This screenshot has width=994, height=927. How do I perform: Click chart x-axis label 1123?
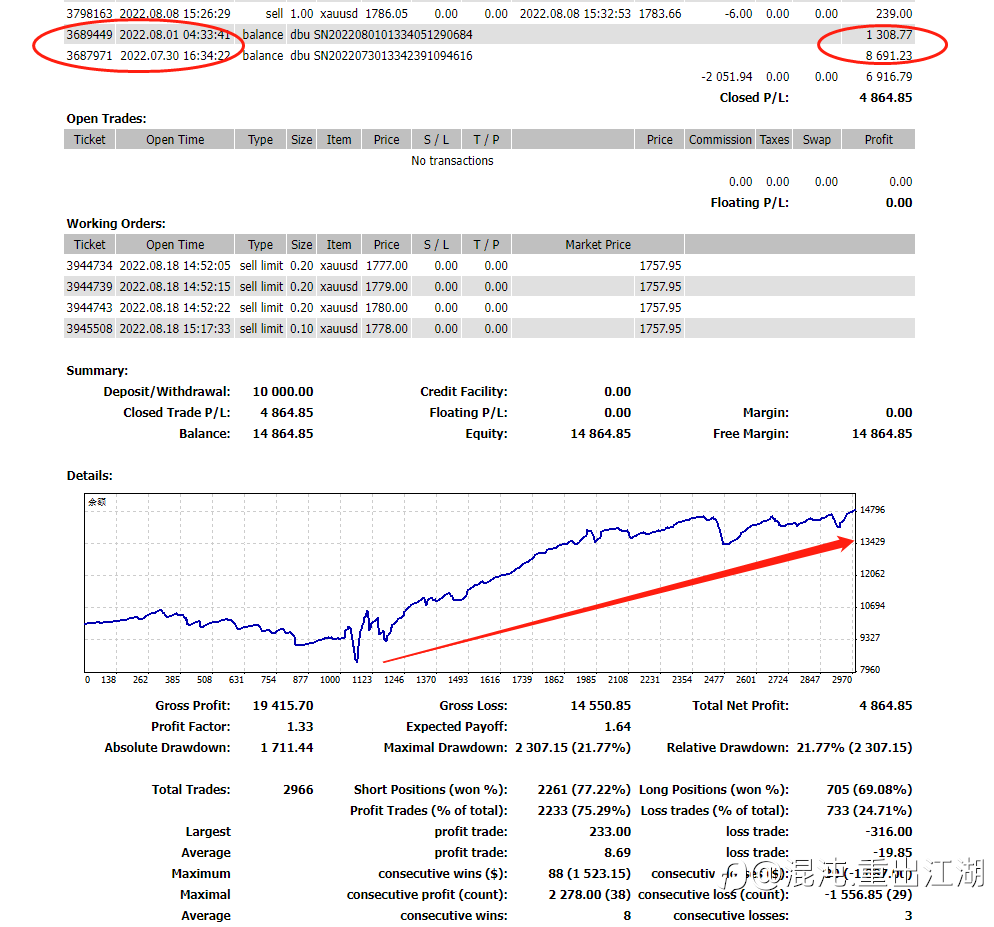[x=361, y=679]
